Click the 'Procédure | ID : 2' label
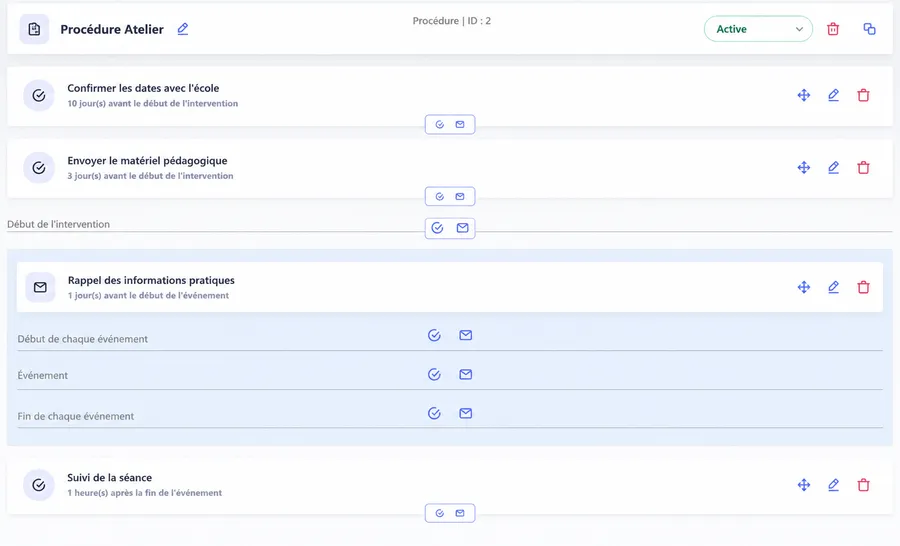This screenshot has height=546, width=900. point(452,21)
